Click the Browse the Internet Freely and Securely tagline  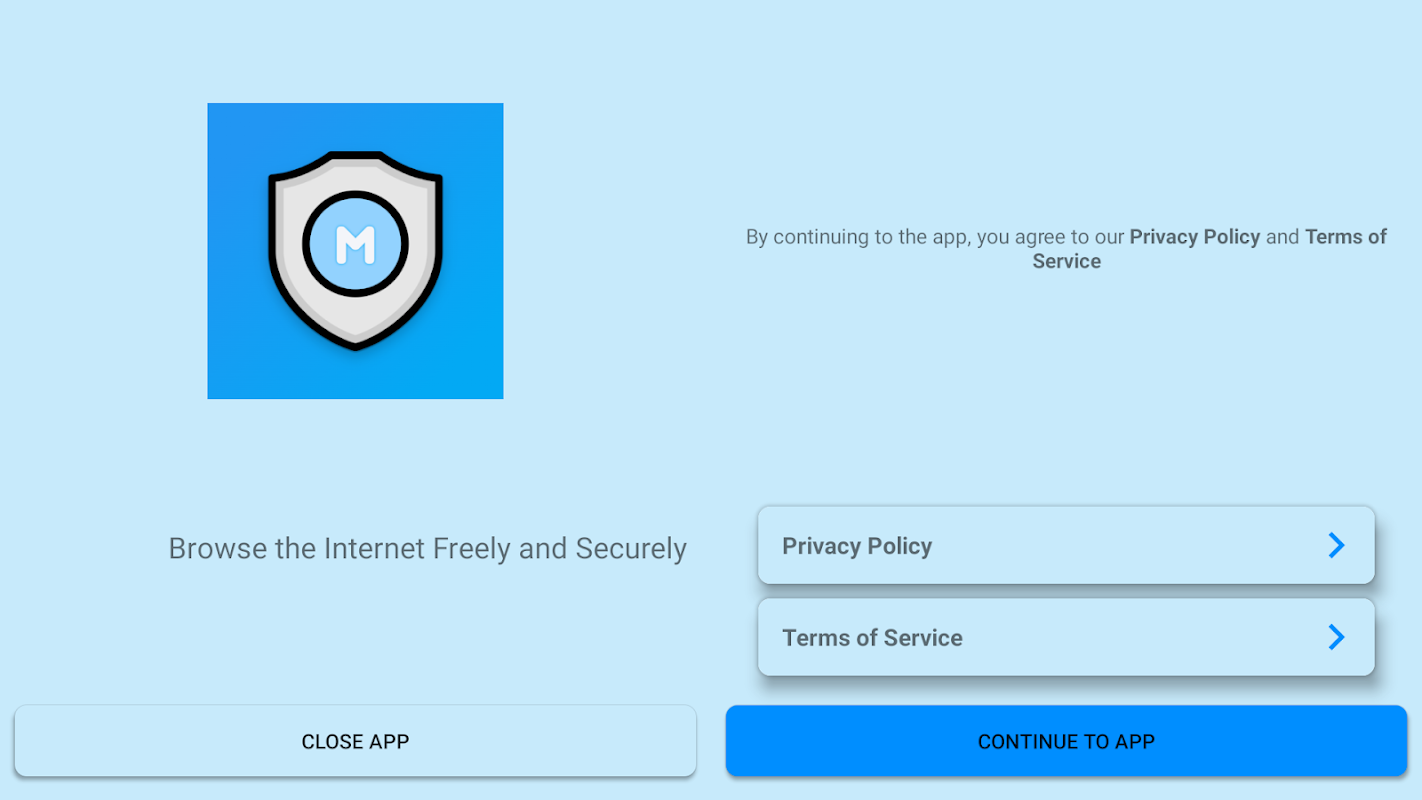pos(427,548)
